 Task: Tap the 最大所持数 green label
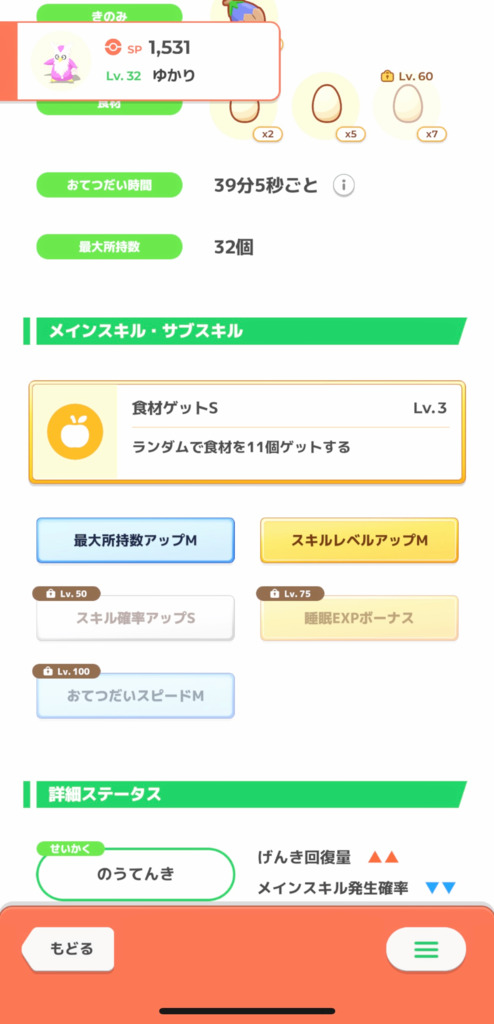tap(109, 247)
